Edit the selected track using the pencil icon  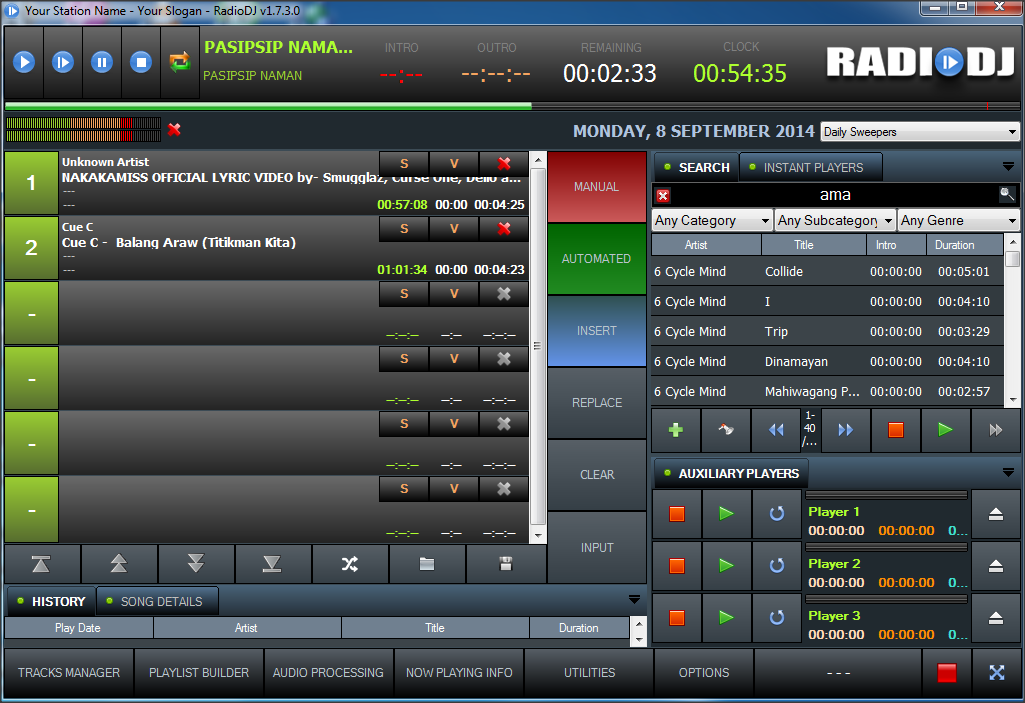coord(725,429)
